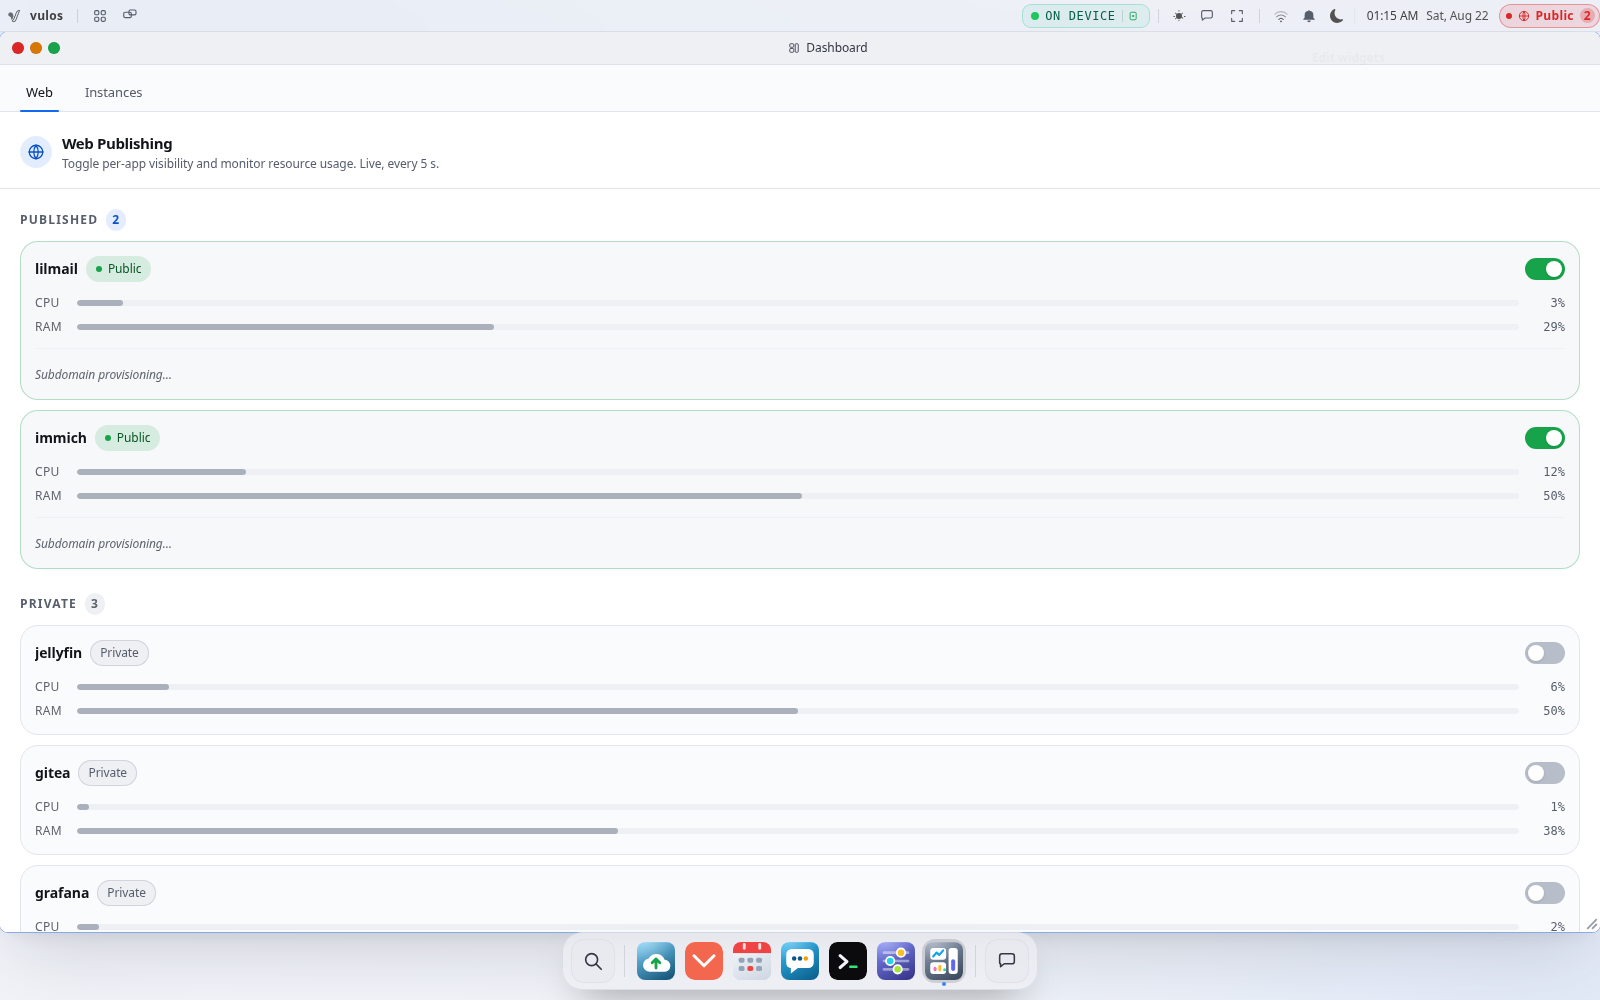Click the ON DEVICE status button
Viewport: 1600px width, 1000px height.
[x=1086, y=16]
